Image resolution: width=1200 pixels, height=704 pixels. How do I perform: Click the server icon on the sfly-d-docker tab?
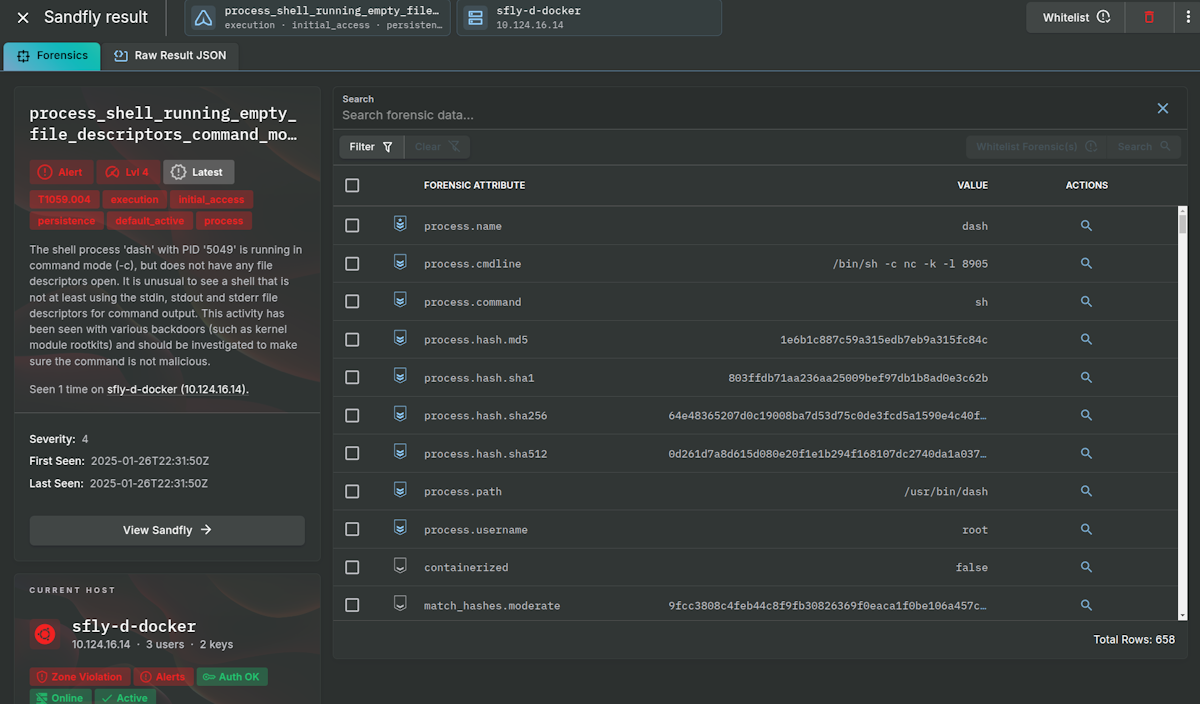click(473, 17)
